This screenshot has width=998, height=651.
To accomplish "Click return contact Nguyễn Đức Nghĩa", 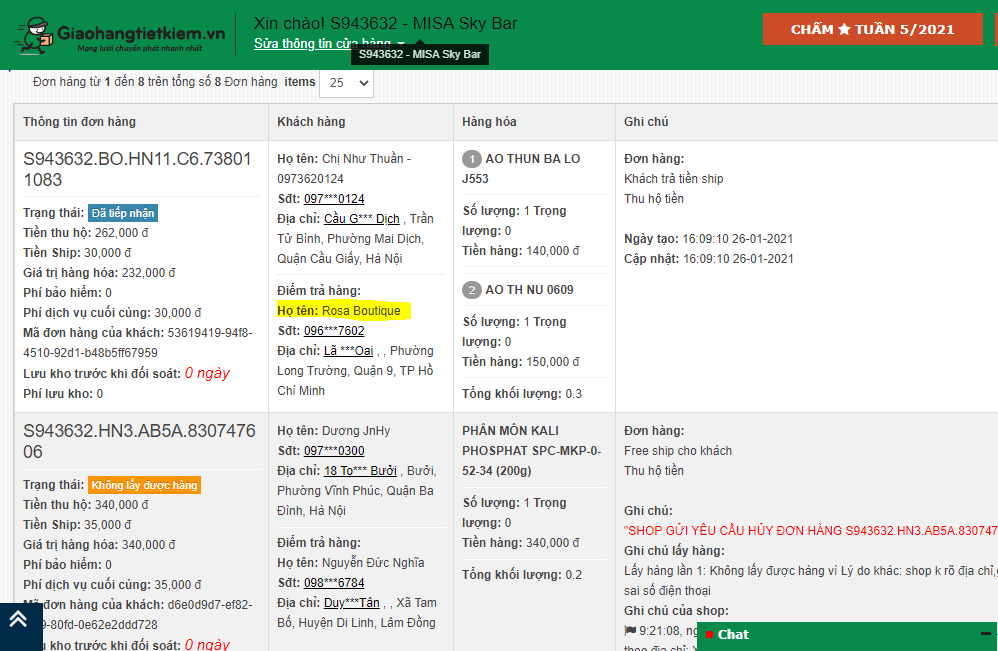I will pyautogui.click(x=373, y=563).
